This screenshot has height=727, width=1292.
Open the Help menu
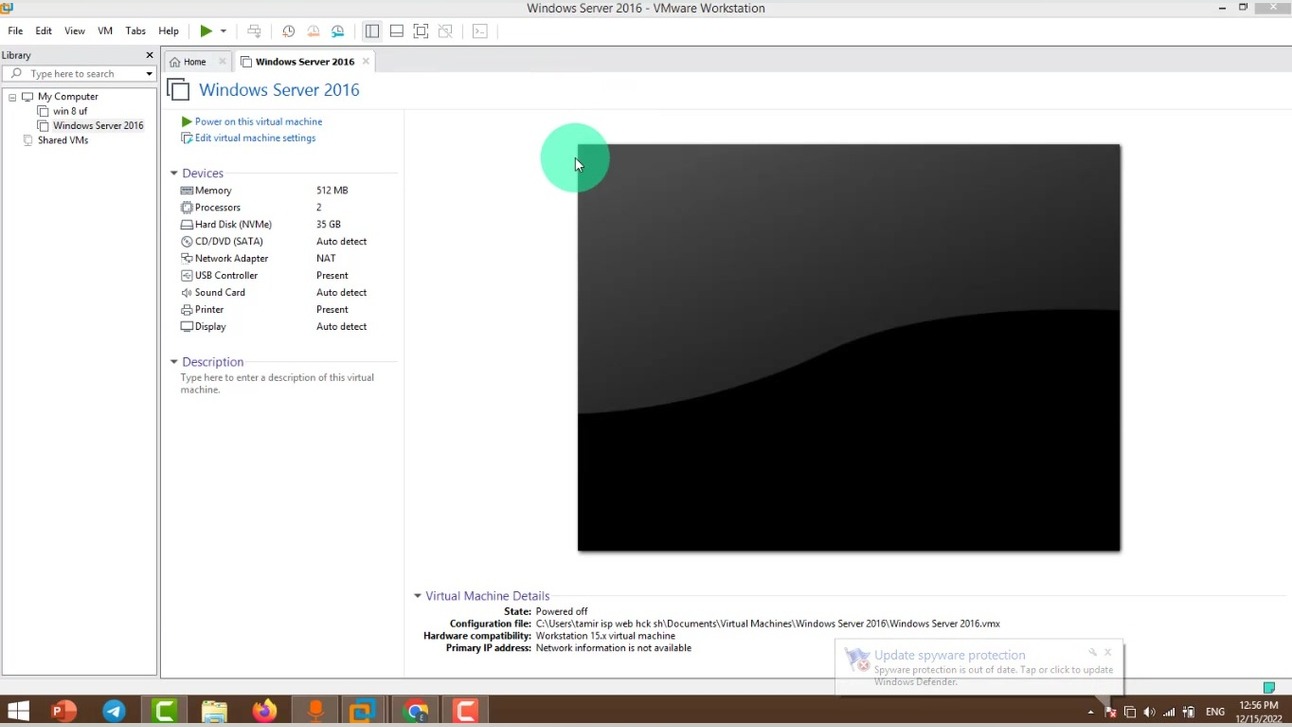coord(168,31)
